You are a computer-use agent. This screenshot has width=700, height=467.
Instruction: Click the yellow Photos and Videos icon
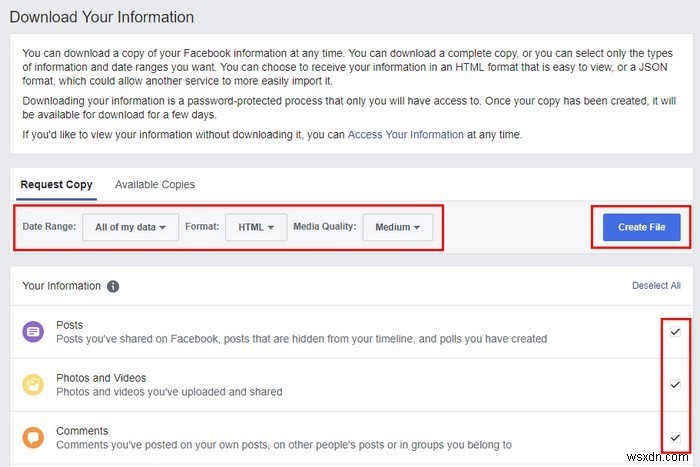(x=33, y=385)
